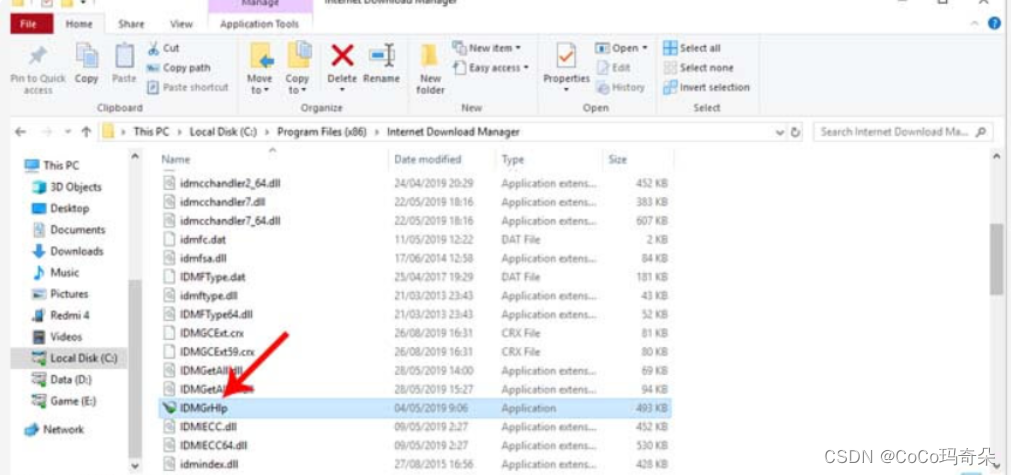Select the idmfsa.dll file
1011x475 pixels.
[x=415, y=258]
